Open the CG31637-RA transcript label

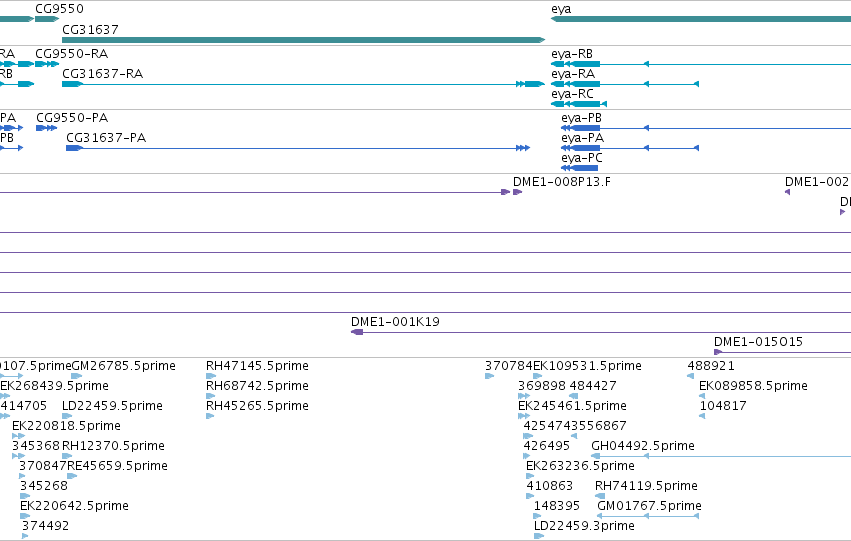pyautogui.click(x=103, y=74)
